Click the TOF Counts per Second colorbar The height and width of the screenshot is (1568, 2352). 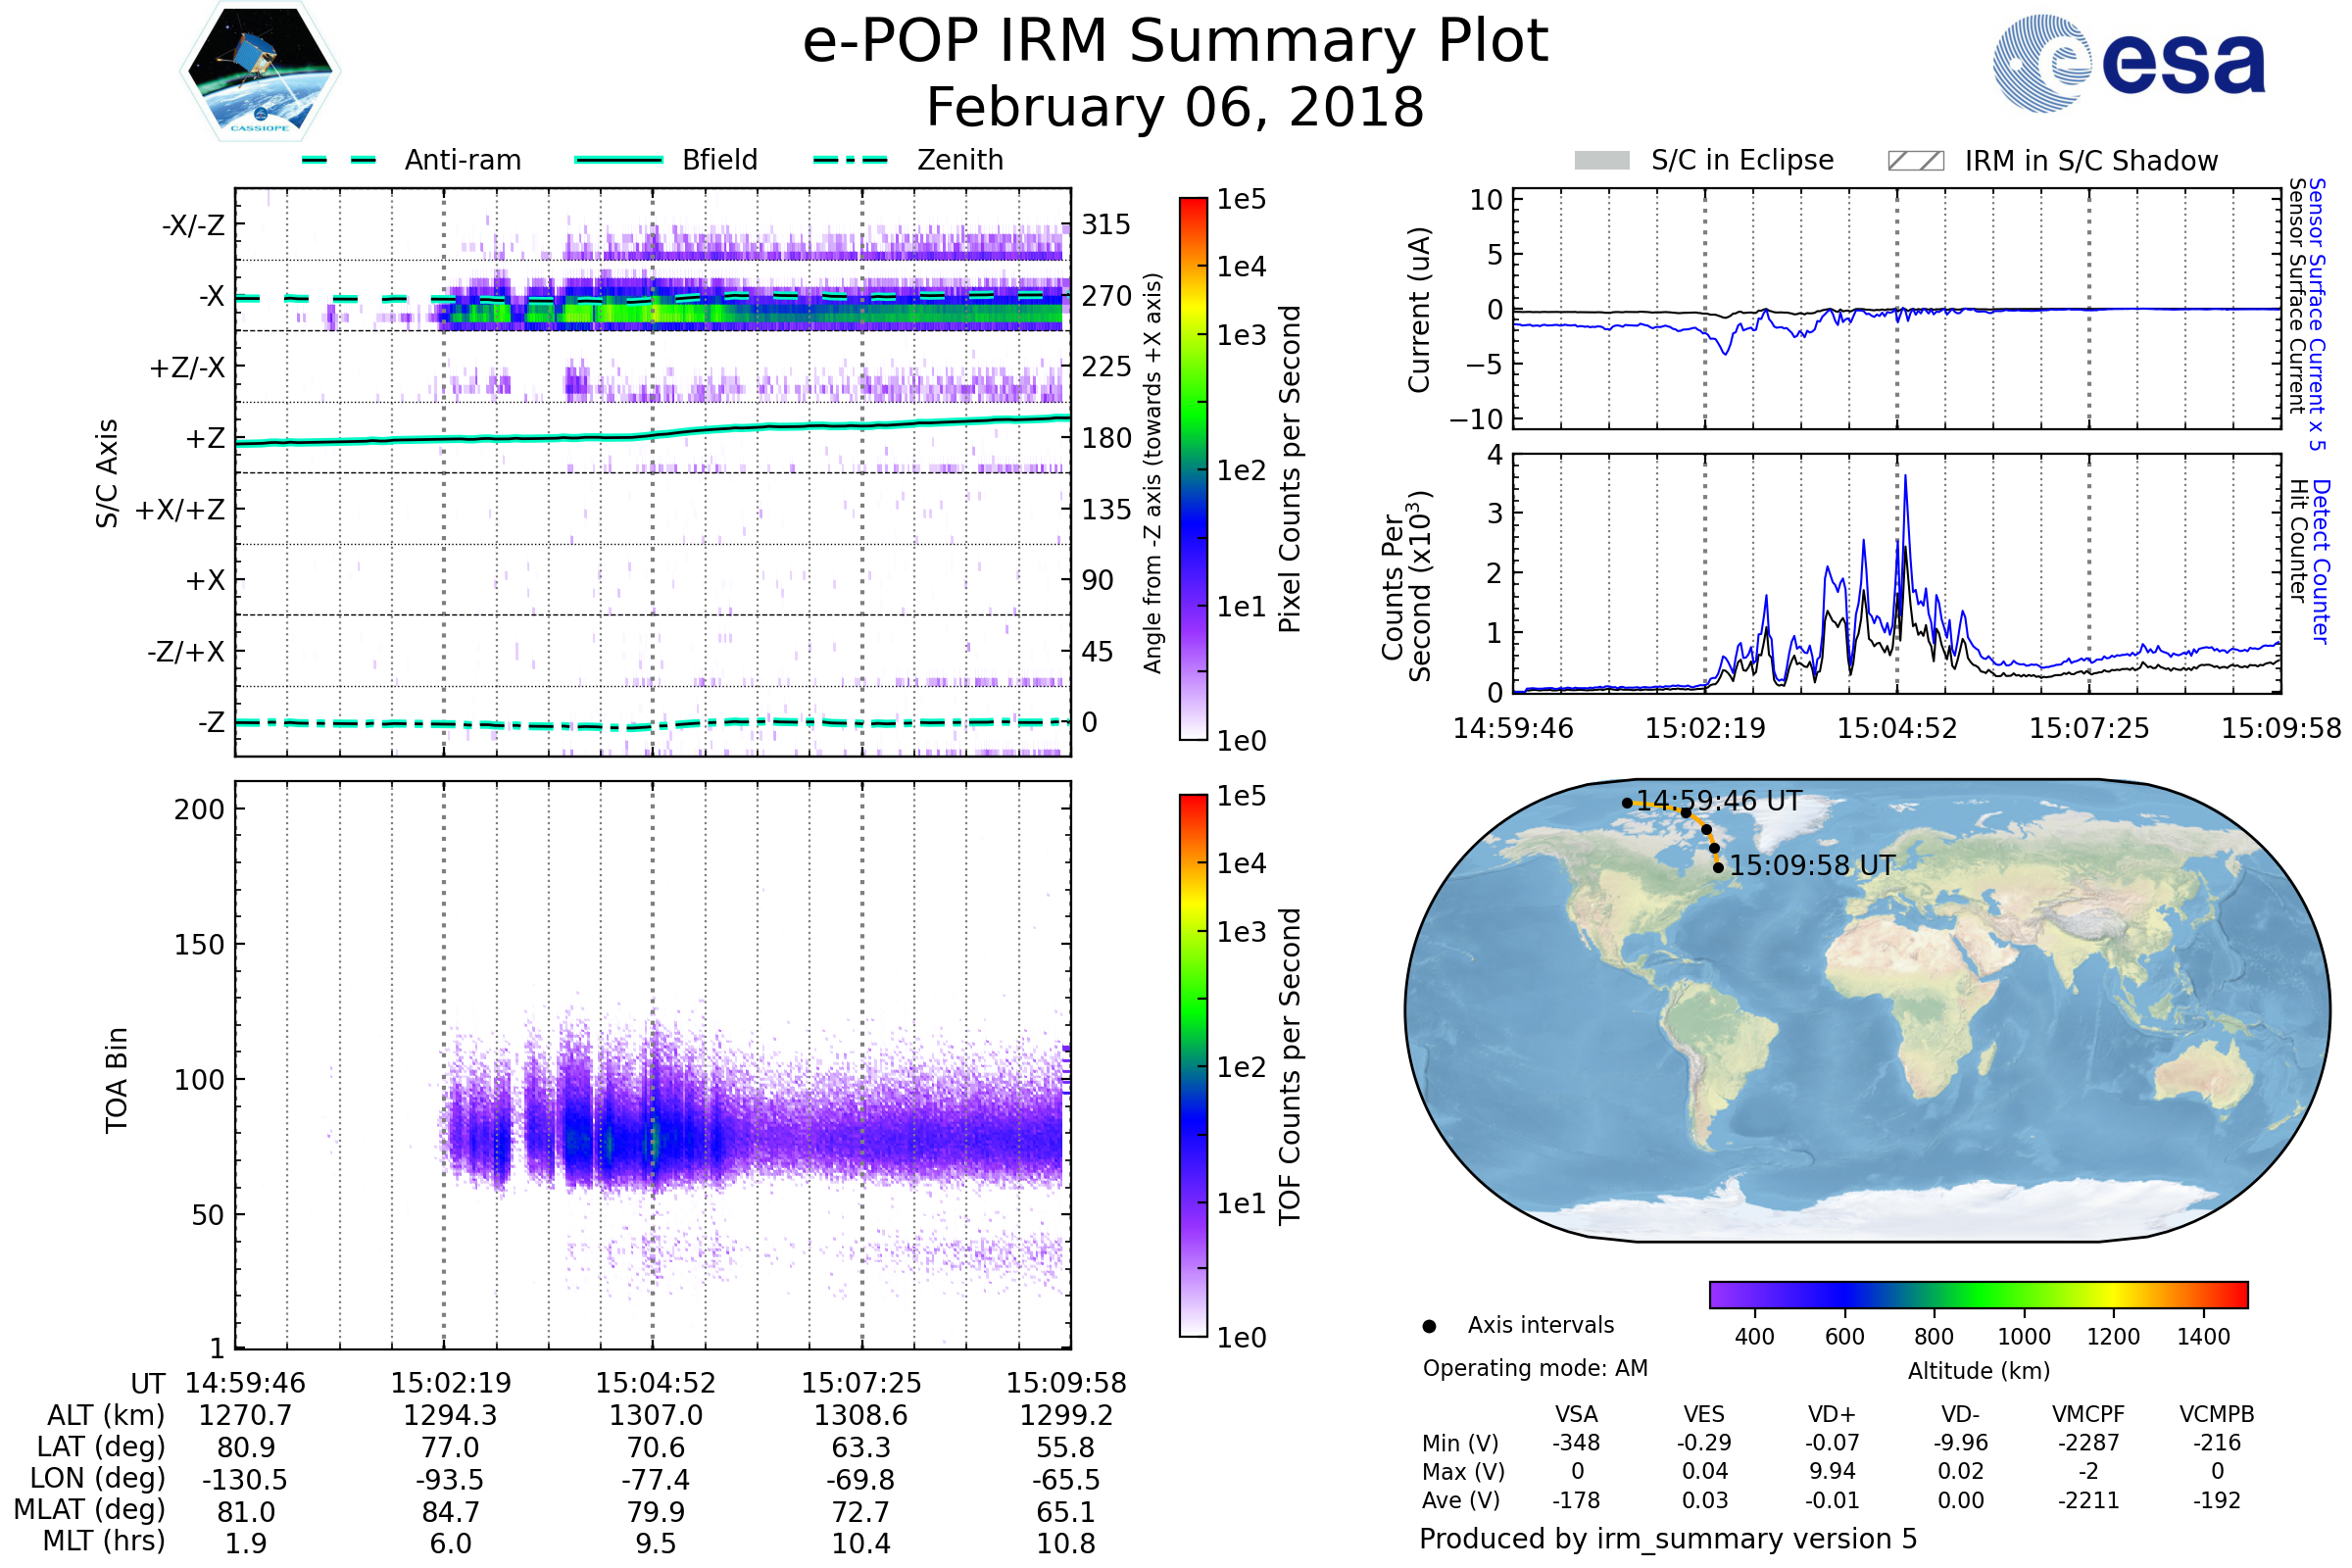tap(1193, 1065)
